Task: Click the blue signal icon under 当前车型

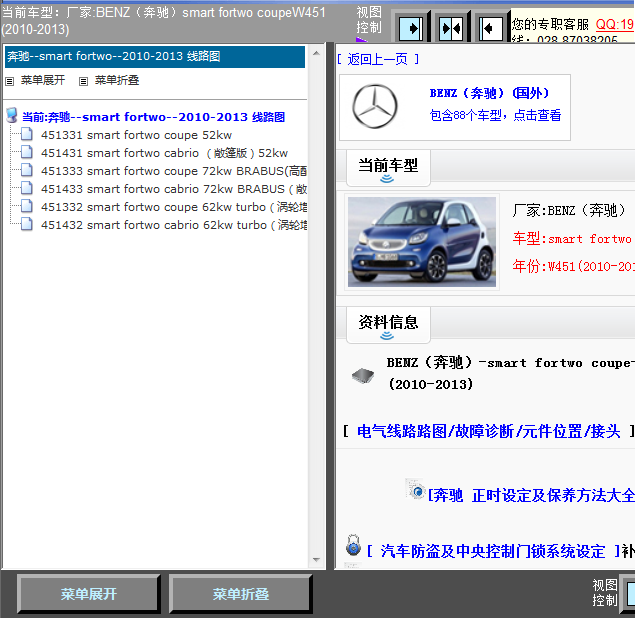Action: (387, 179)
